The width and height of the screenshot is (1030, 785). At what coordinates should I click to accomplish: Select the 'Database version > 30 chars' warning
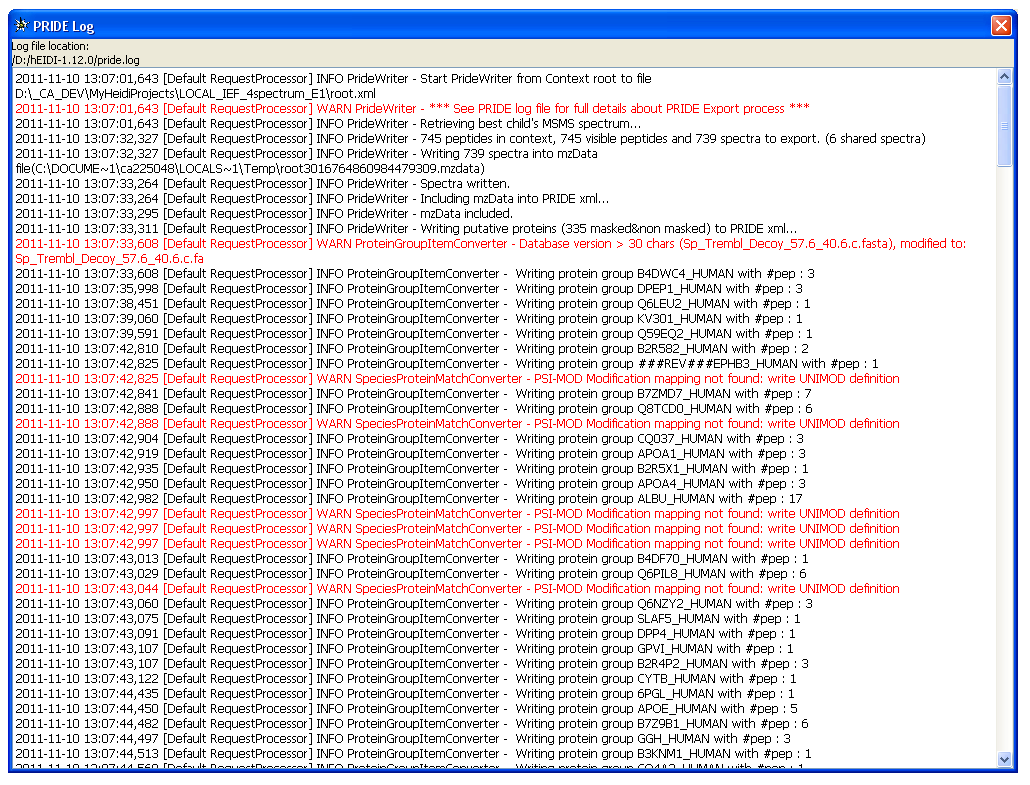490,243
